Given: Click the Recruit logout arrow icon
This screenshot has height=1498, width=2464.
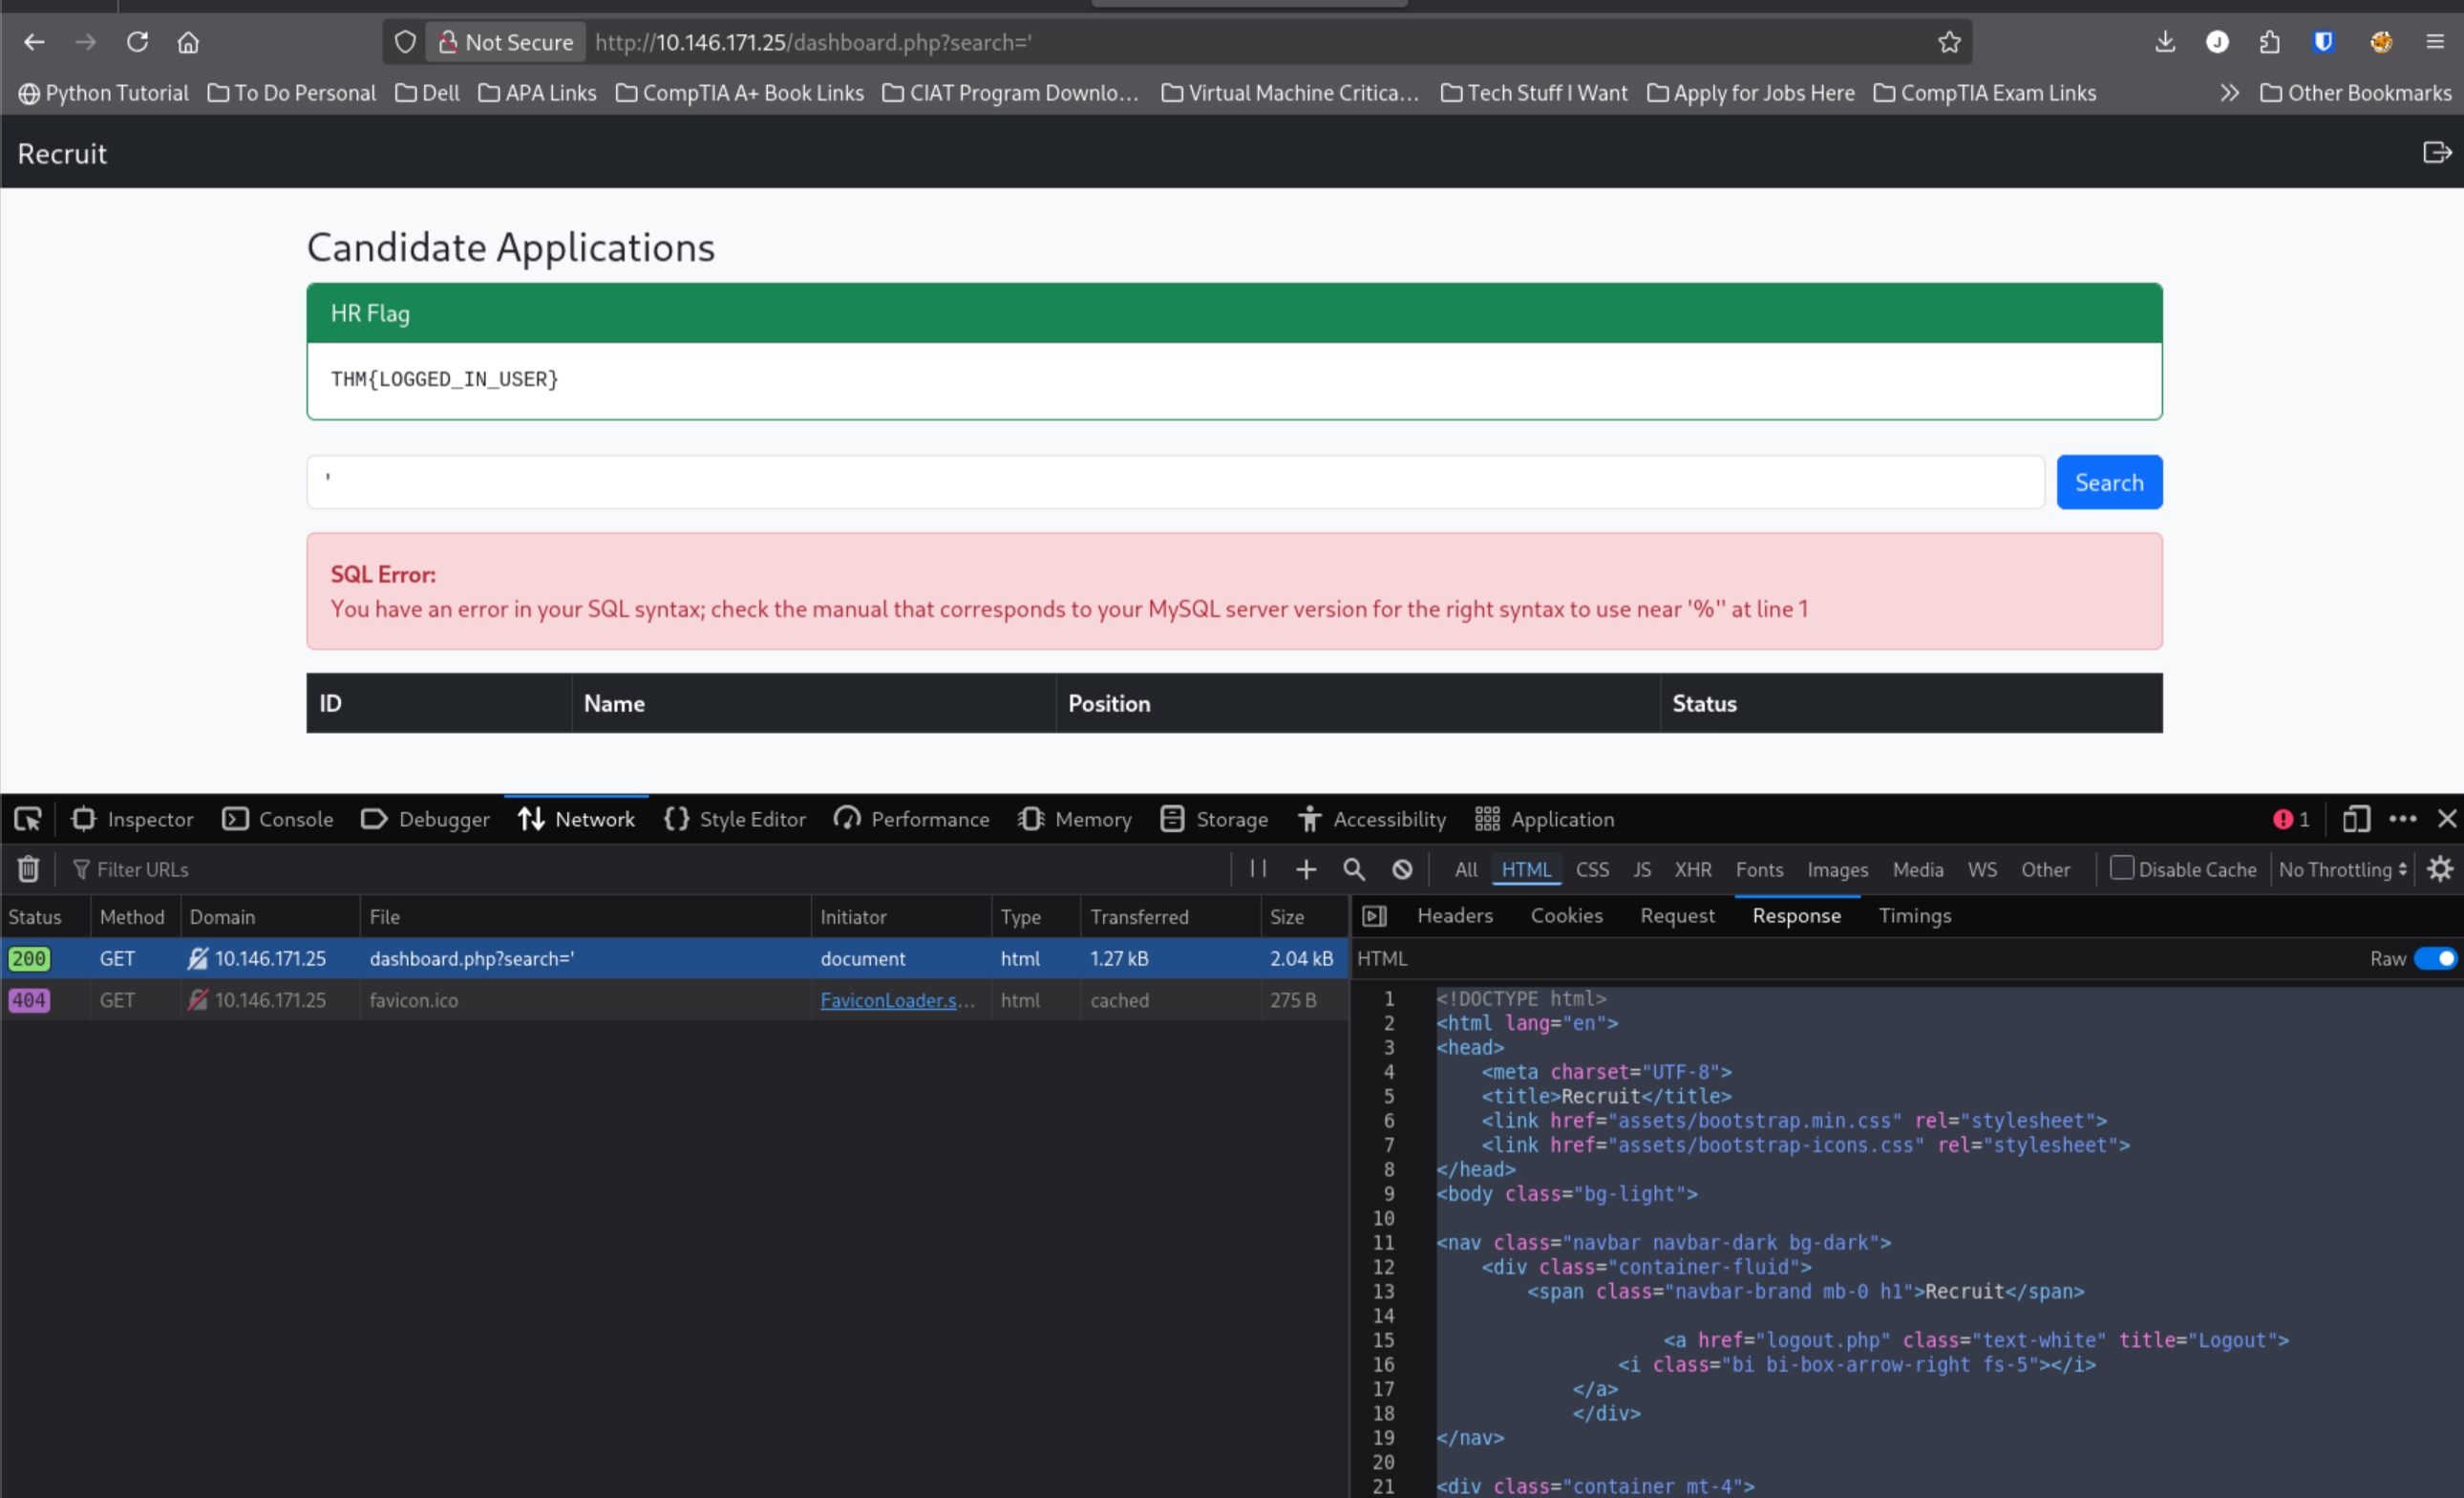Looking at the screenshot, I should tap(2437, 152).
